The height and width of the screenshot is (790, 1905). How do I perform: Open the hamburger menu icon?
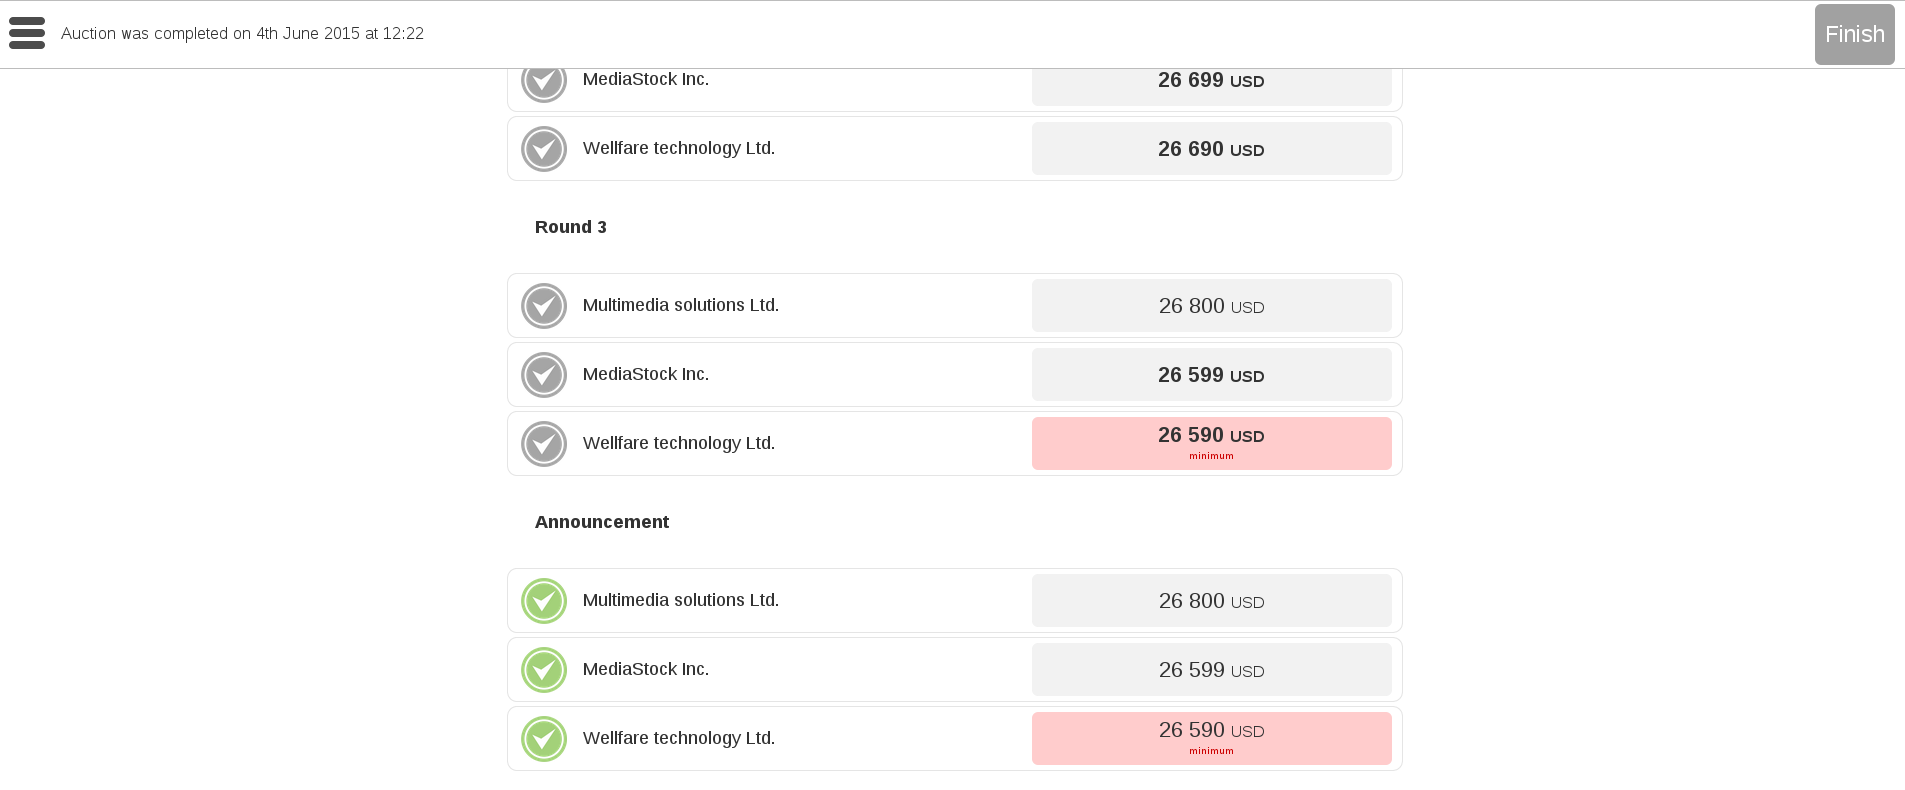click(x=27, y=33)
